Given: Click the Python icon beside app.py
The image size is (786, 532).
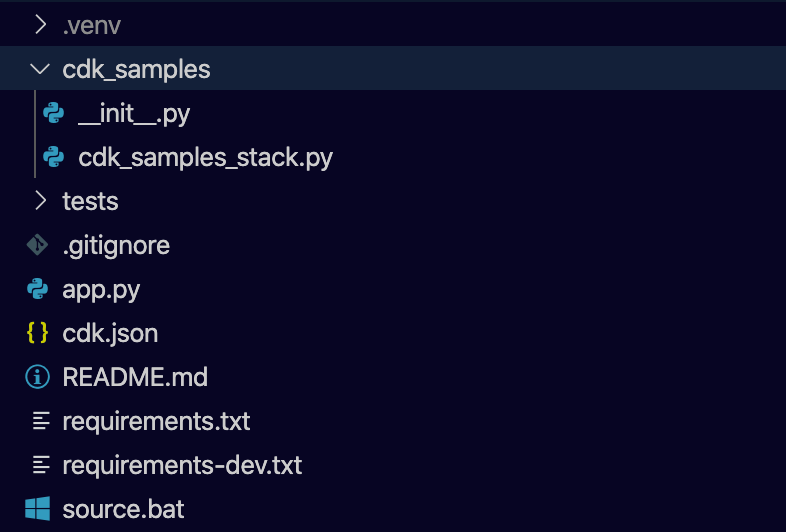Looking at the screenshot, I should click(38, 290).
